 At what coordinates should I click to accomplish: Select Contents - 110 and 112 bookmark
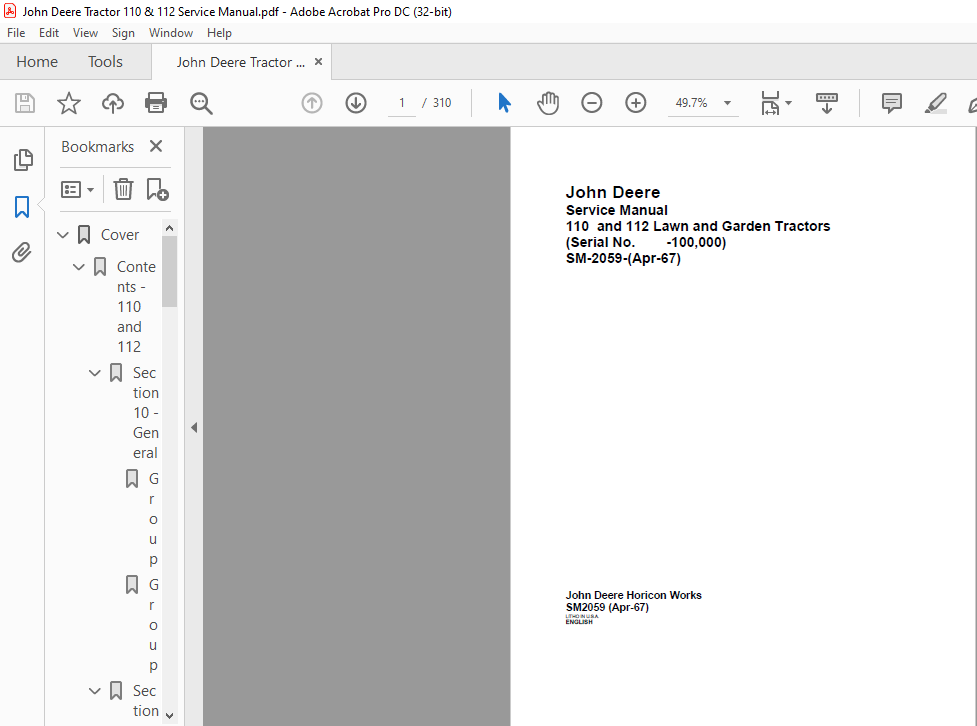tap(136, 307)
